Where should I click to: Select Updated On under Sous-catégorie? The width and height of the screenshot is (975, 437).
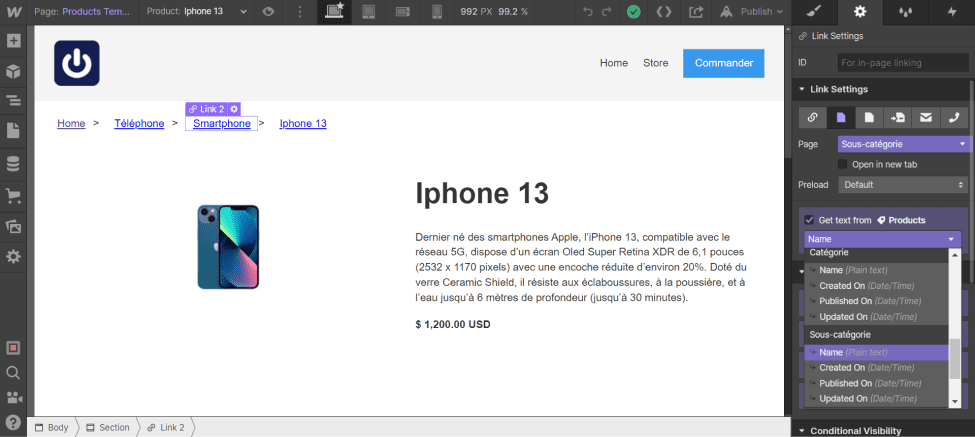[877, 398]
